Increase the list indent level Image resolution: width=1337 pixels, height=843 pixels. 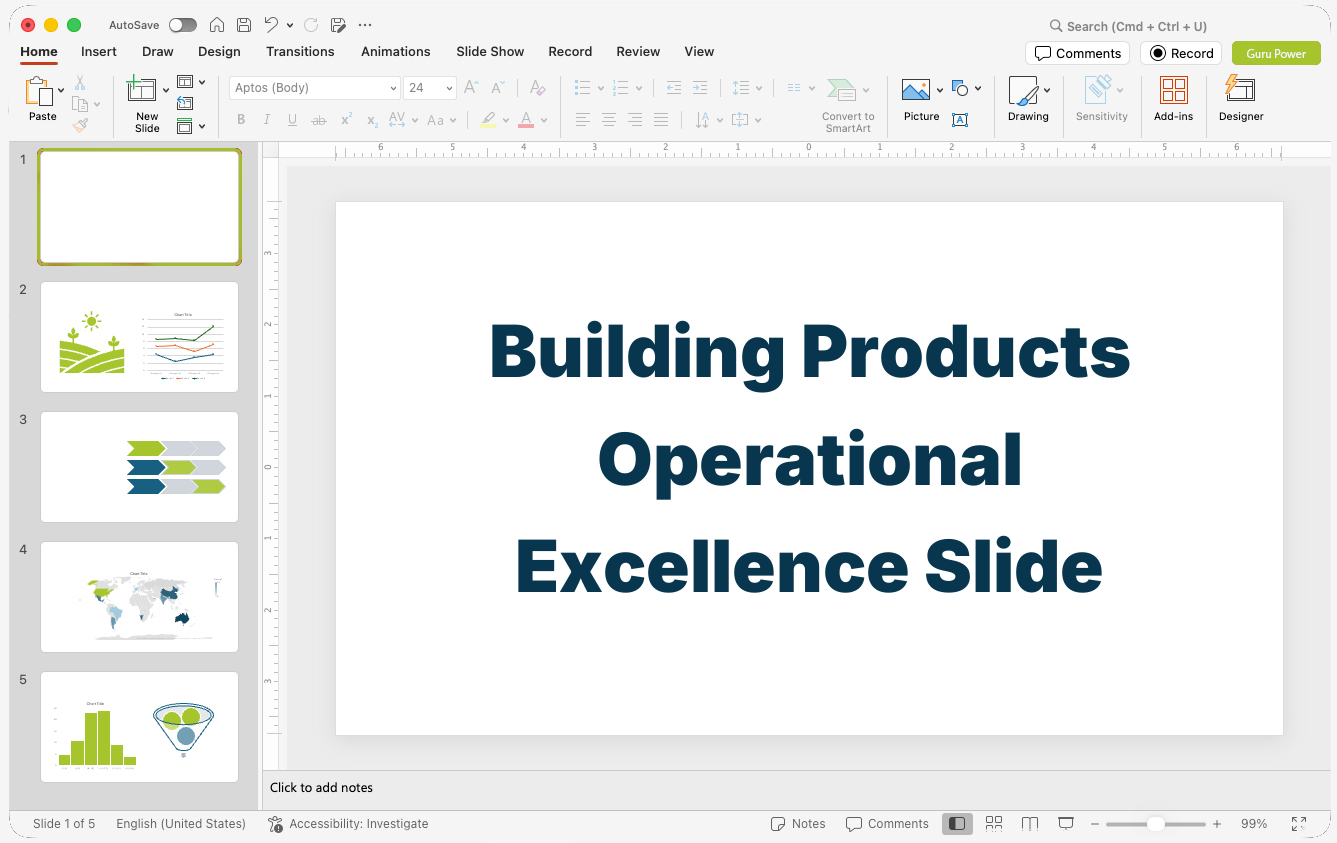pos(700,88)
